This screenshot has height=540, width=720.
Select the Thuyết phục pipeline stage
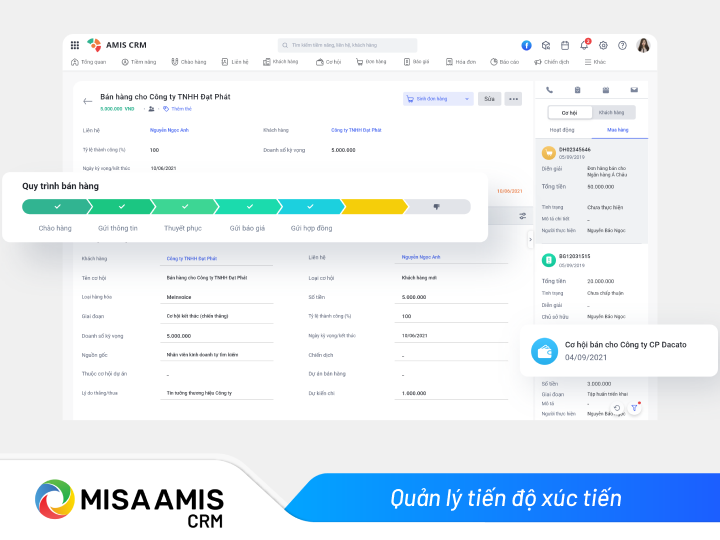(184, 207)
